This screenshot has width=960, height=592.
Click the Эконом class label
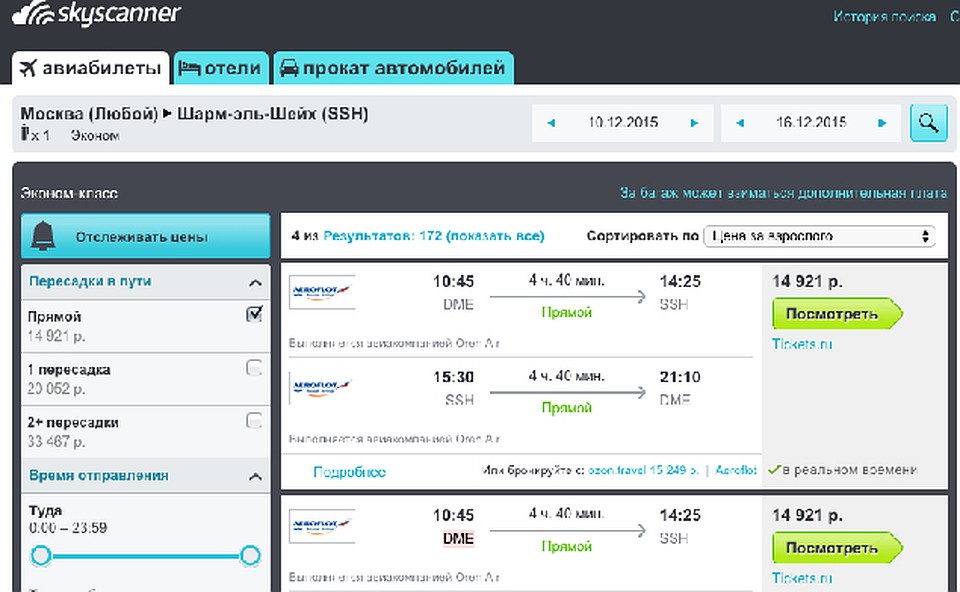(x=95, y=135)
